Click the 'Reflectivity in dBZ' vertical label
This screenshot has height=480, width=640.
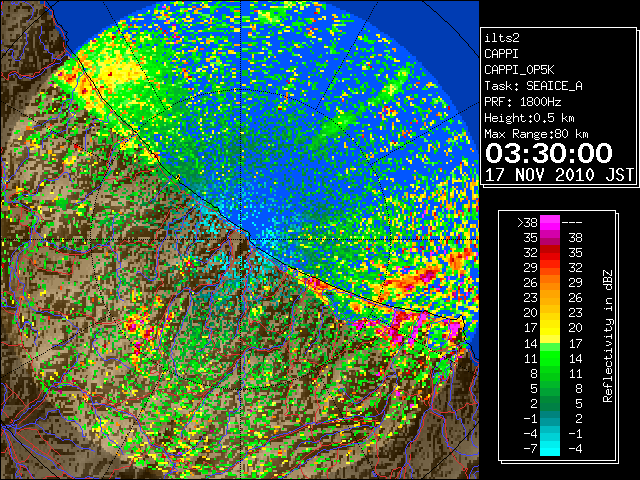tap(608, 336)
